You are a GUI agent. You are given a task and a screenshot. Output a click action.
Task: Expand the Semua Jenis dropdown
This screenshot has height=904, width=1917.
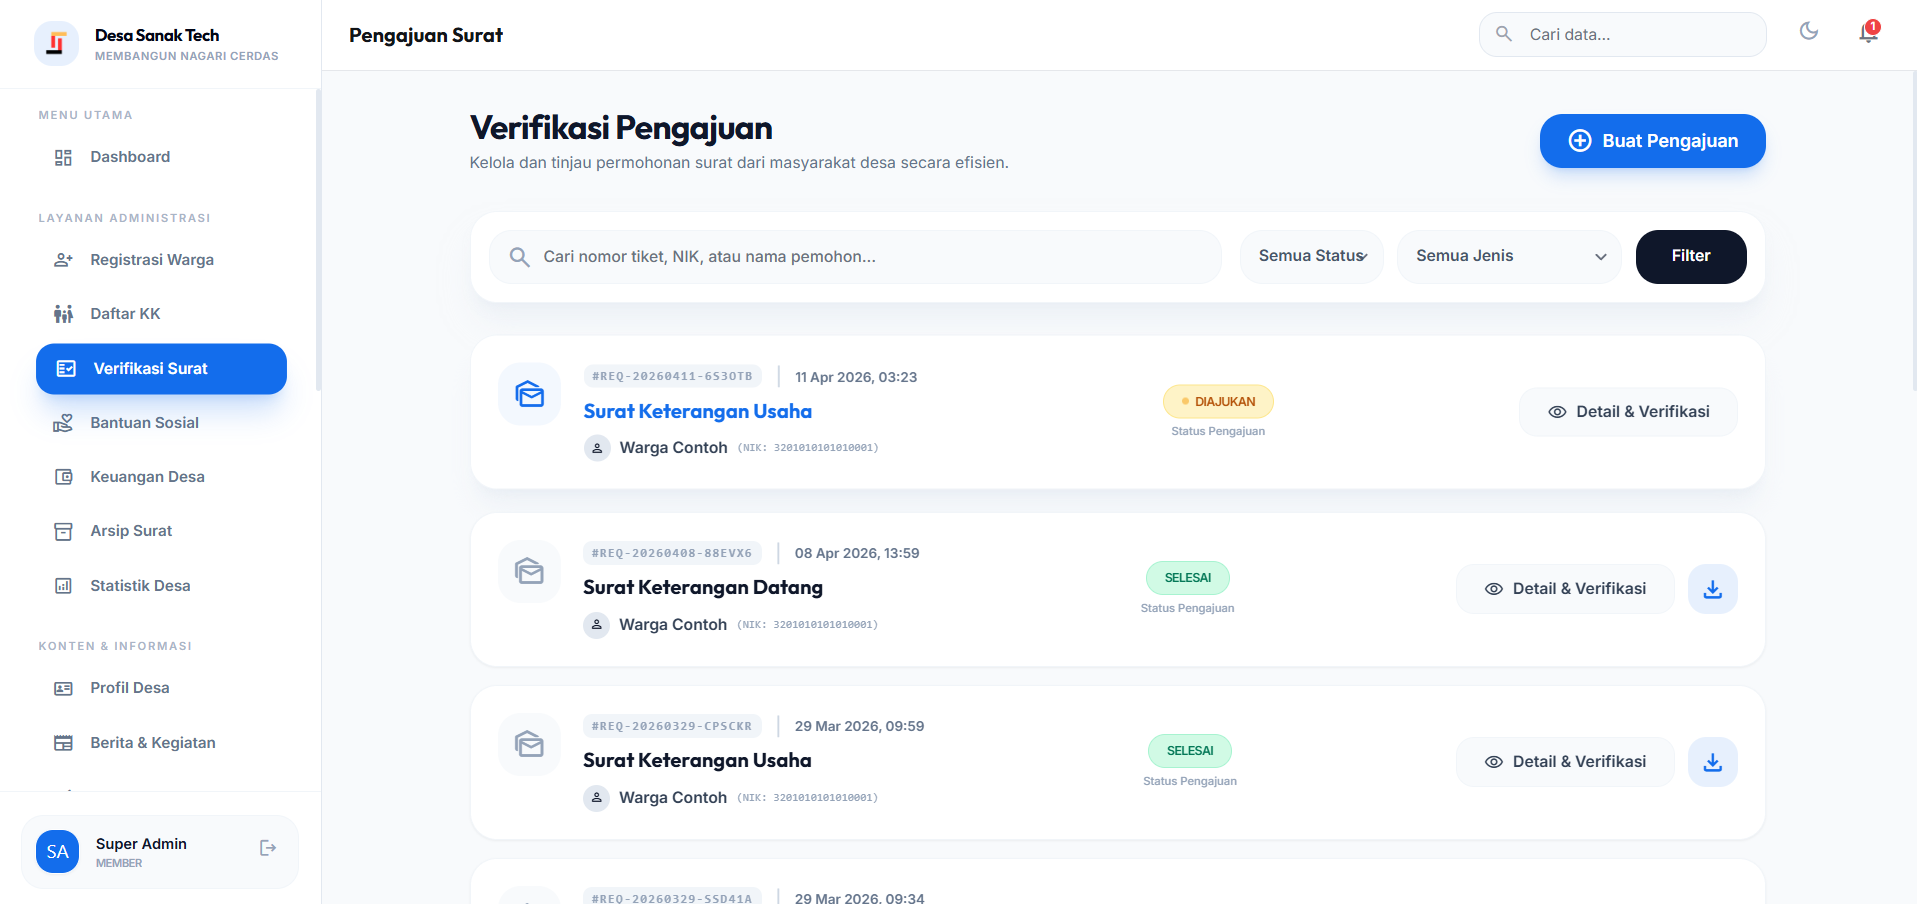tap(1508, 256)
